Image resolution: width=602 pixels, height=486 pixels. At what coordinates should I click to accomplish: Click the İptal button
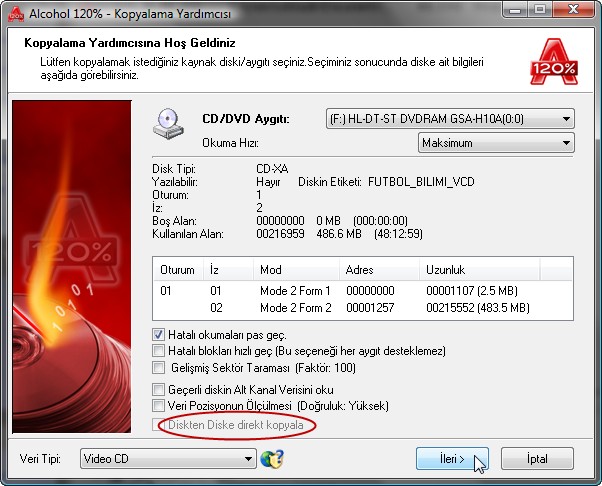(537, 459)
